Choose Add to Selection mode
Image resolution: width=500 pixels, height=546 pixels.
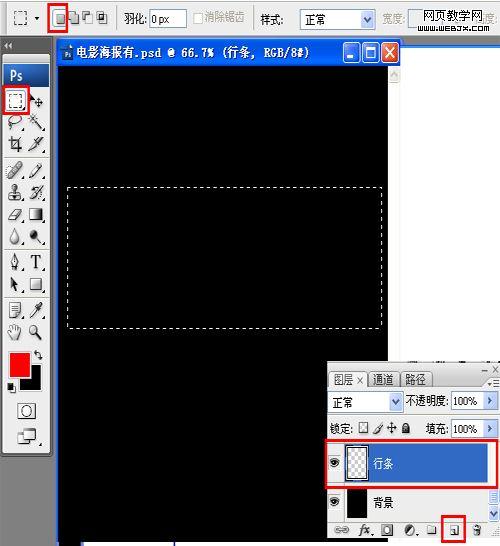point(74,18)
